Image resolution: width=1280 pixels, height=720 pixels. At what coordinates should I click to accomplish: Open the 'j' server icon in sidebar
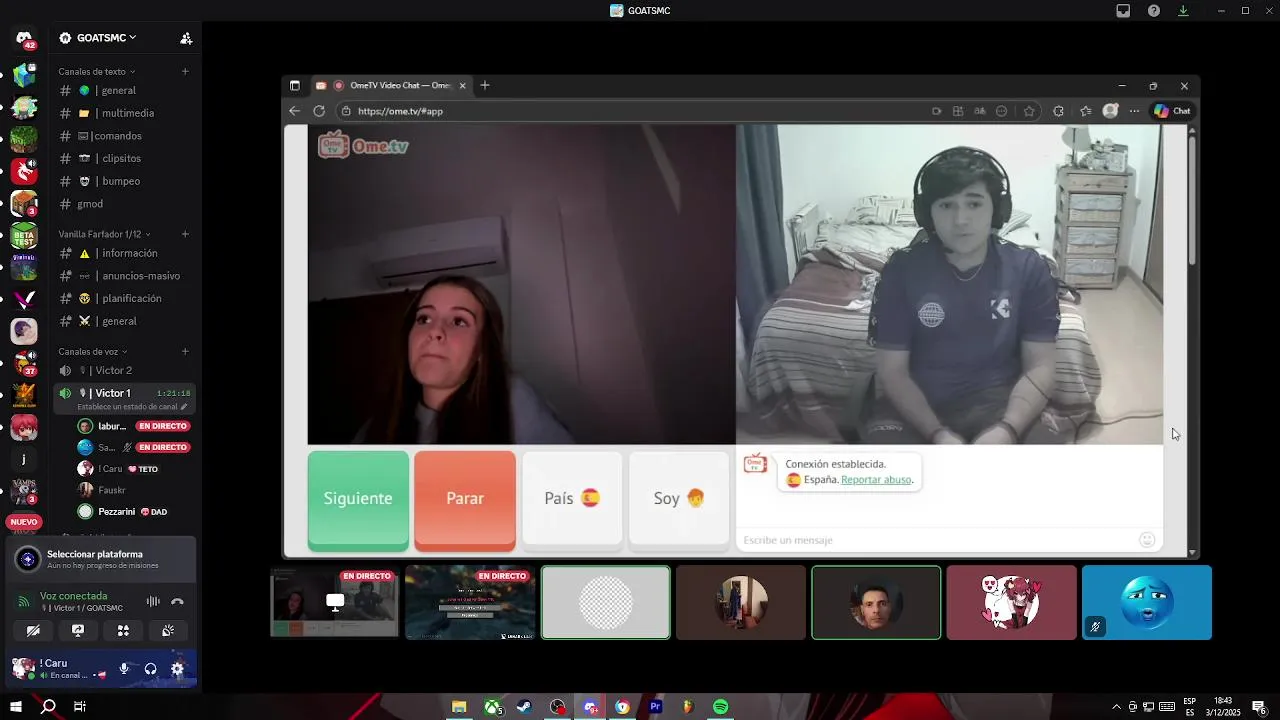(24, 459)
